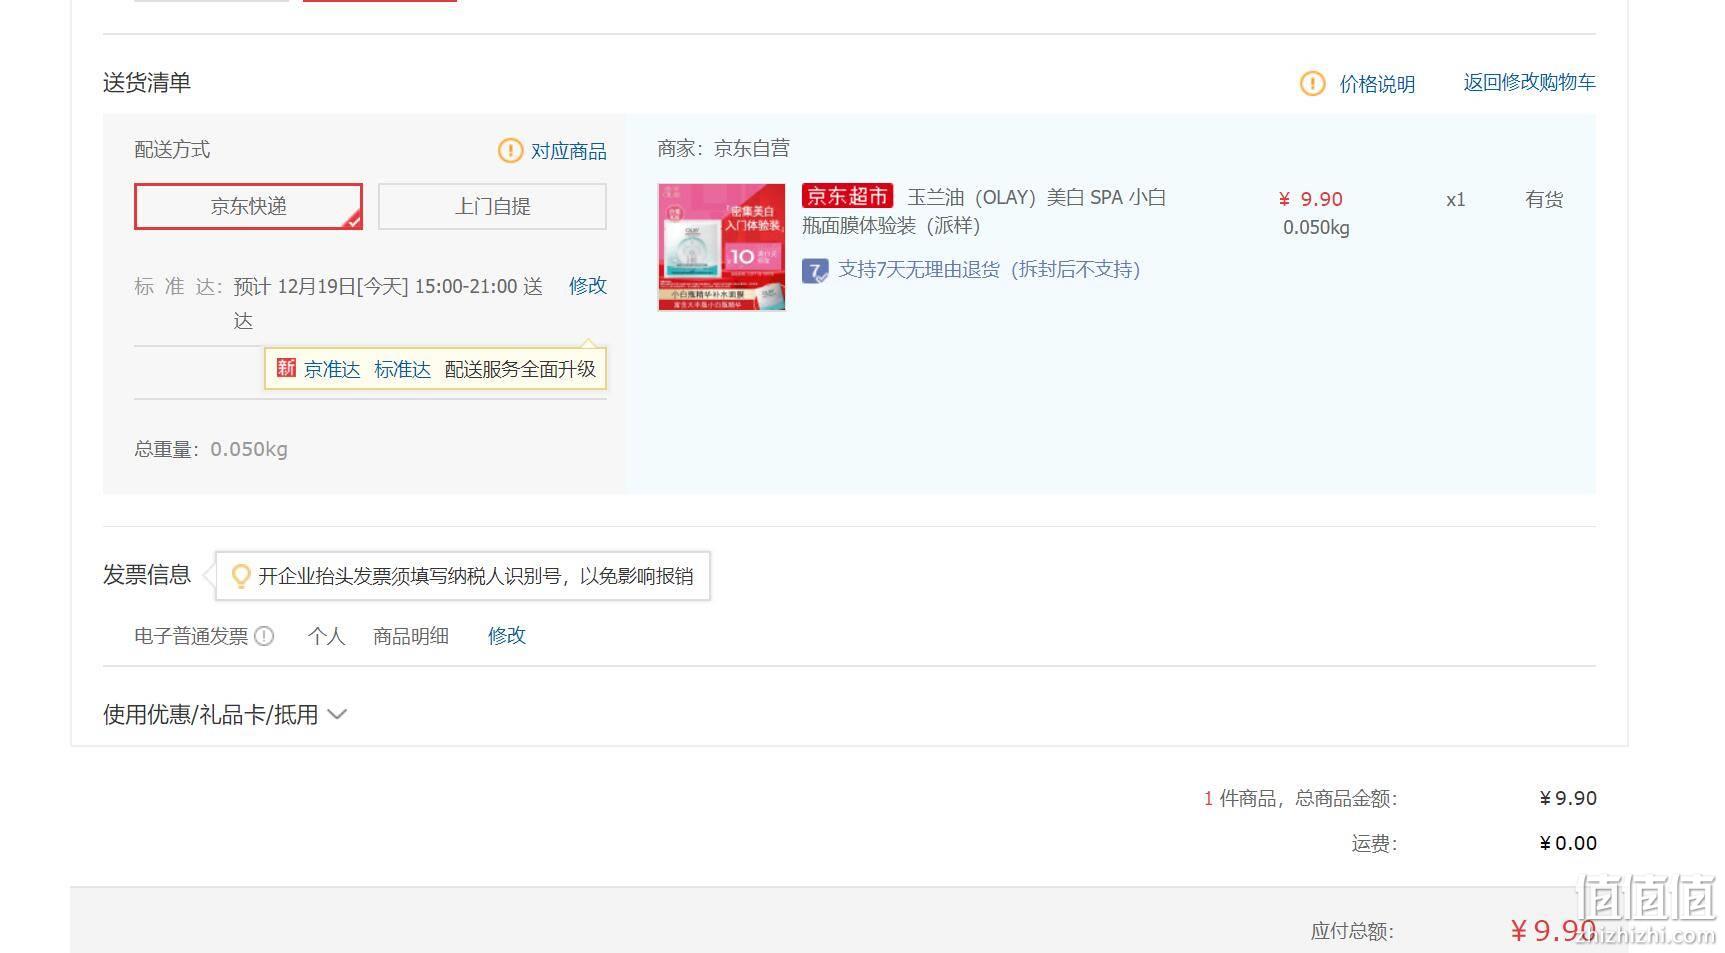Click the 对应商品 exclamation icon
The image size is (1725, 953).
[x=510, y=151]
